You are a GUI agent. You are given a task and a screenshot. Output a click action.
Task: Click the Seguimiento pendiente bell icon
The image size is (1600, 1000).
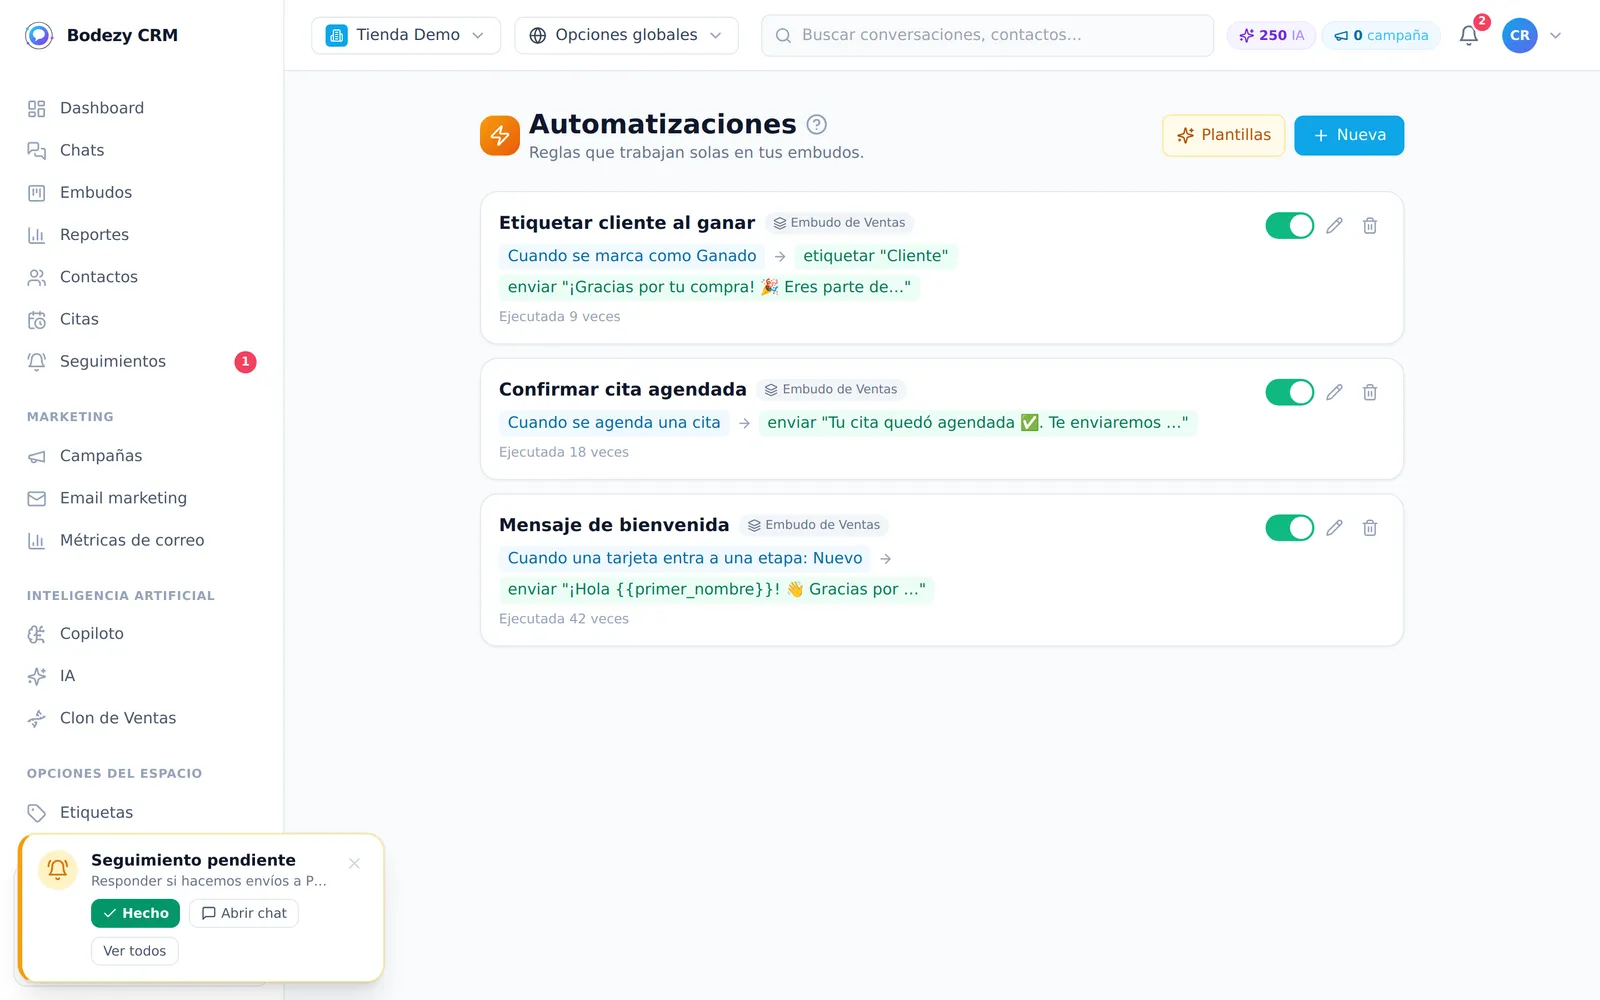coord(58,869)
